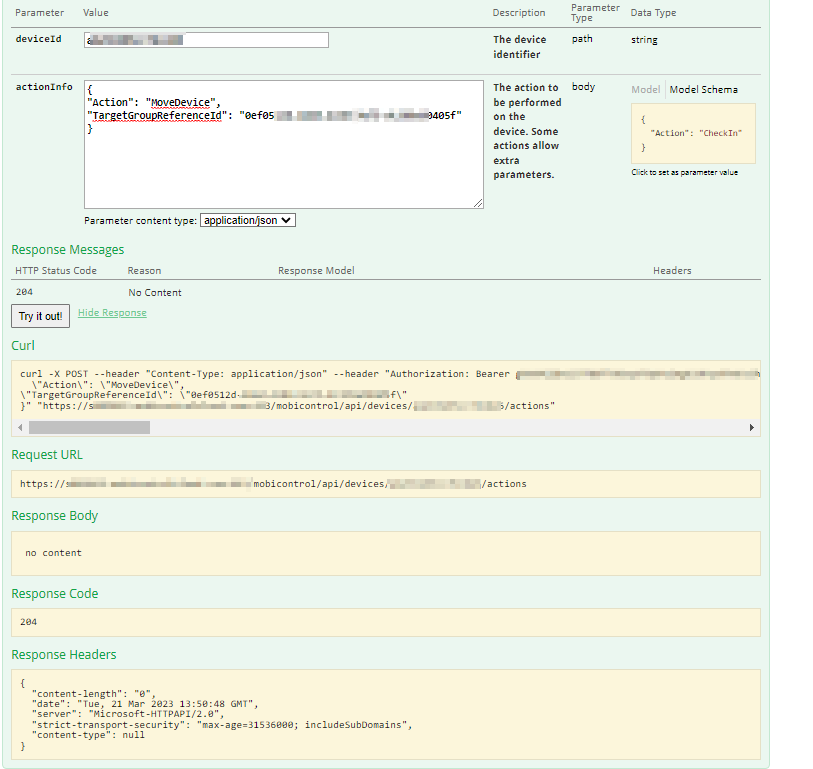Image resolution: width=813 pixels, height=769 pixels.
Task: Click the "no content" Response Body text
Action: (x=54, y=553)
